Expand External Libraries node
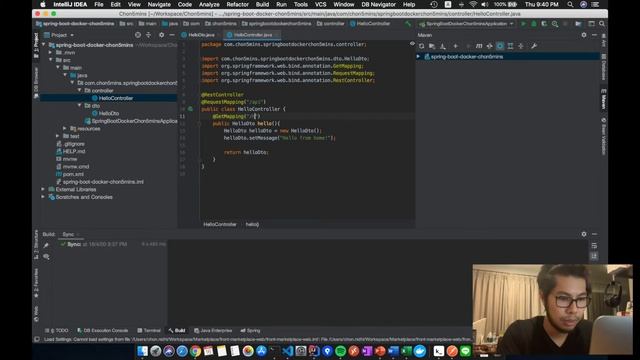This screenshot has height=360, width=640. 43,189
